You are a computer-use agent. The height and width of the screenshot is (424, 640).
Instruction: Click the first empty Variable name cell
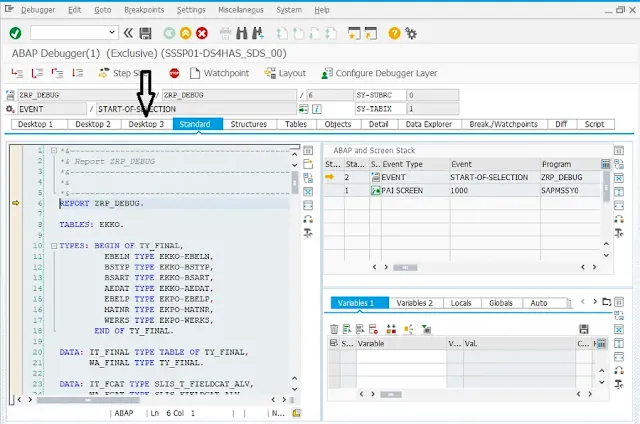click(401, 357)
